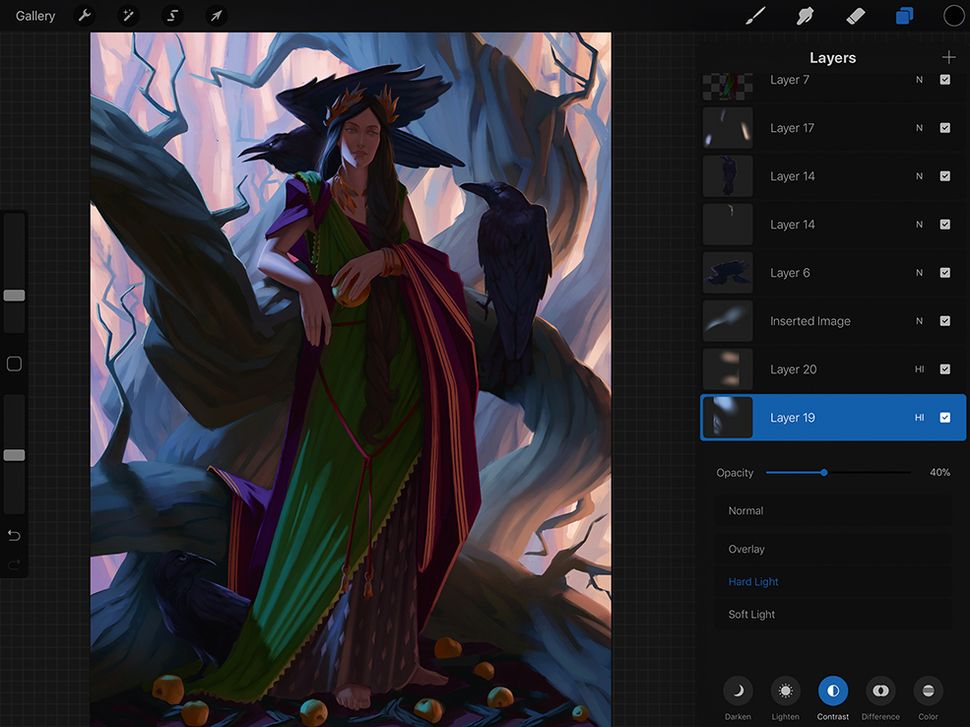Select the Brush tool
970x727 pixels.
pos(755,16)
